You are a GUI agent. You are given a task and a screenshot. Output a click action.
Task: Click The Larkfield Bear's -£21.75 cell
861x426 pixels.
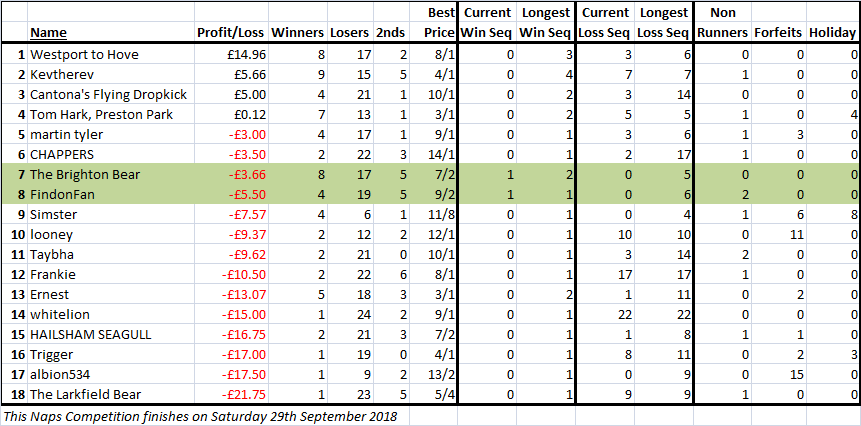pyautogui.click(x=231, y=395)
